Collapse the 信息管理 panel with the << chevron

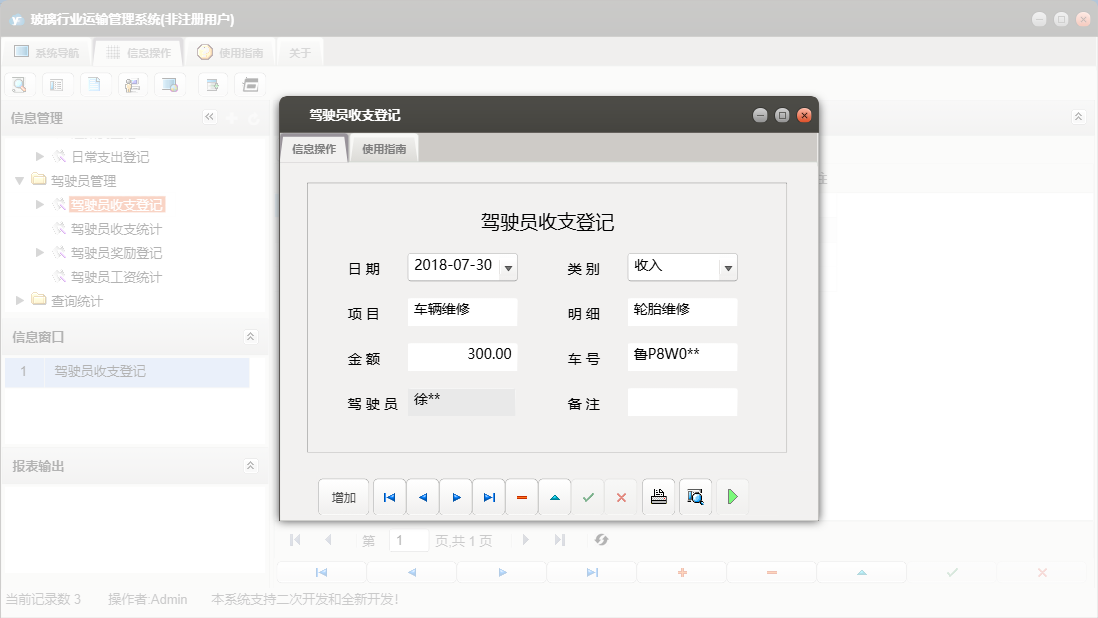tap(209, 116)
